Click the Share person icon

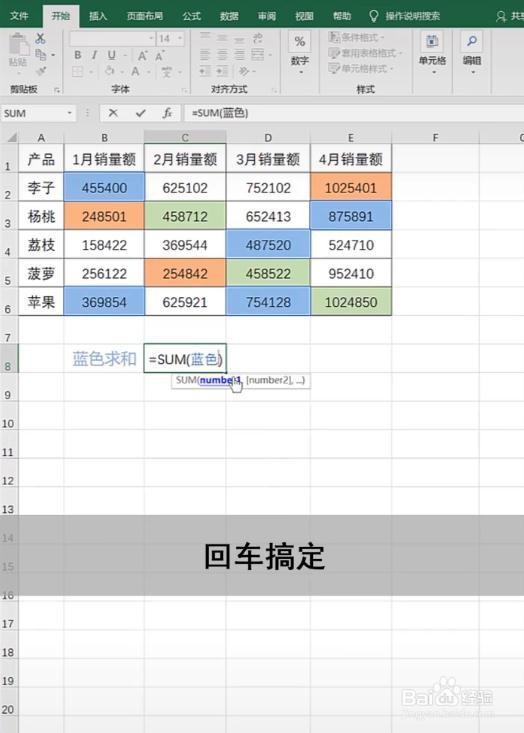click(x=501, y=16)
